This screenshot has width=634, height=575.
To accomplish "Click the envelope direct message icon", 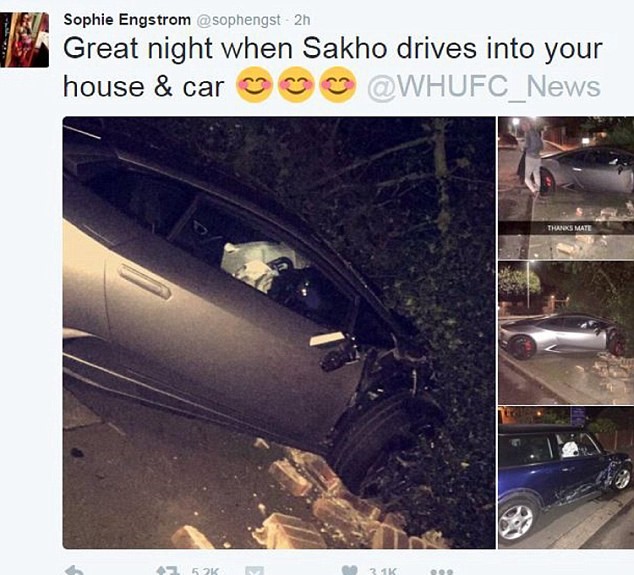I will [255, 571].
